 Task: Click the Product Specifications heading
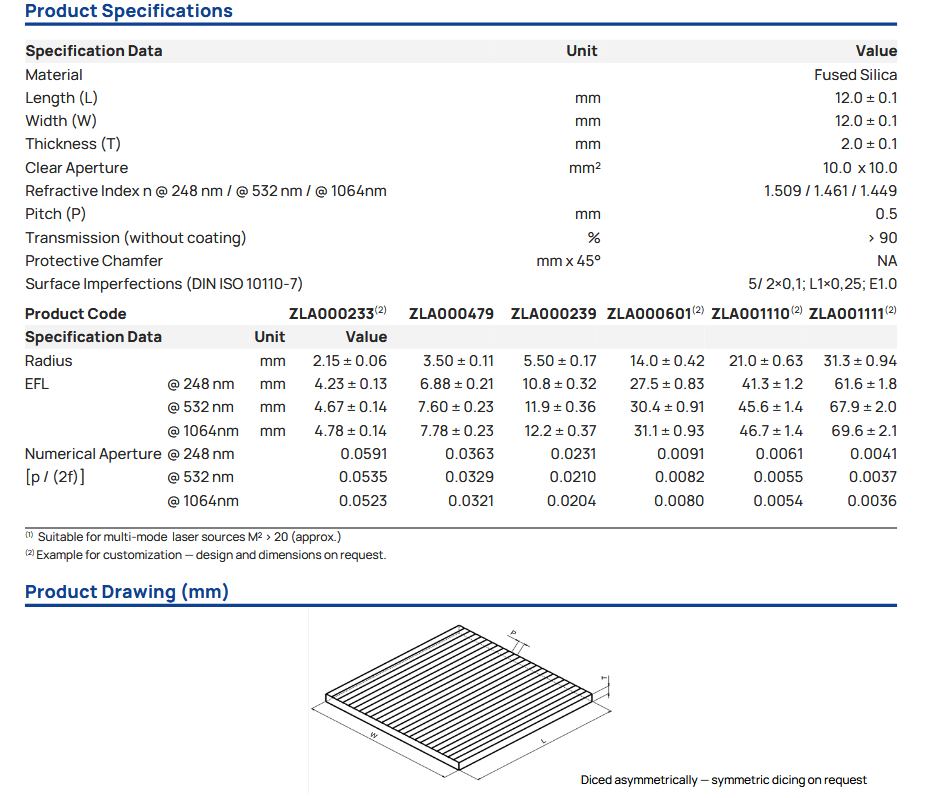click(x=129, y=12)
